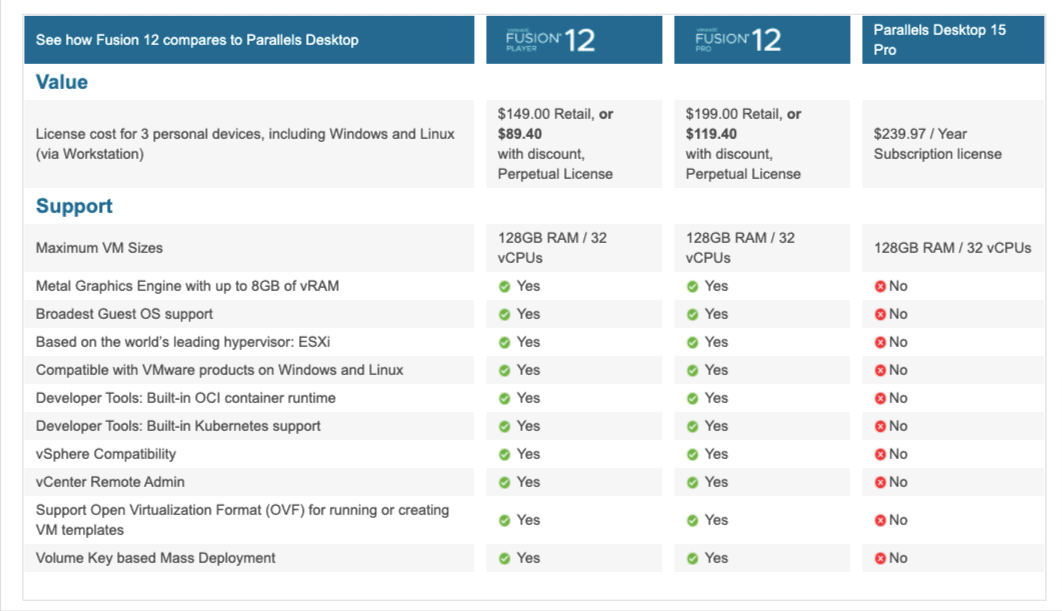Click 'Metal Graphics Engine with up to 8GB of vRAM'
Image resolution: width=1062 pixels, height=611 pixels.
coord(187,286)
